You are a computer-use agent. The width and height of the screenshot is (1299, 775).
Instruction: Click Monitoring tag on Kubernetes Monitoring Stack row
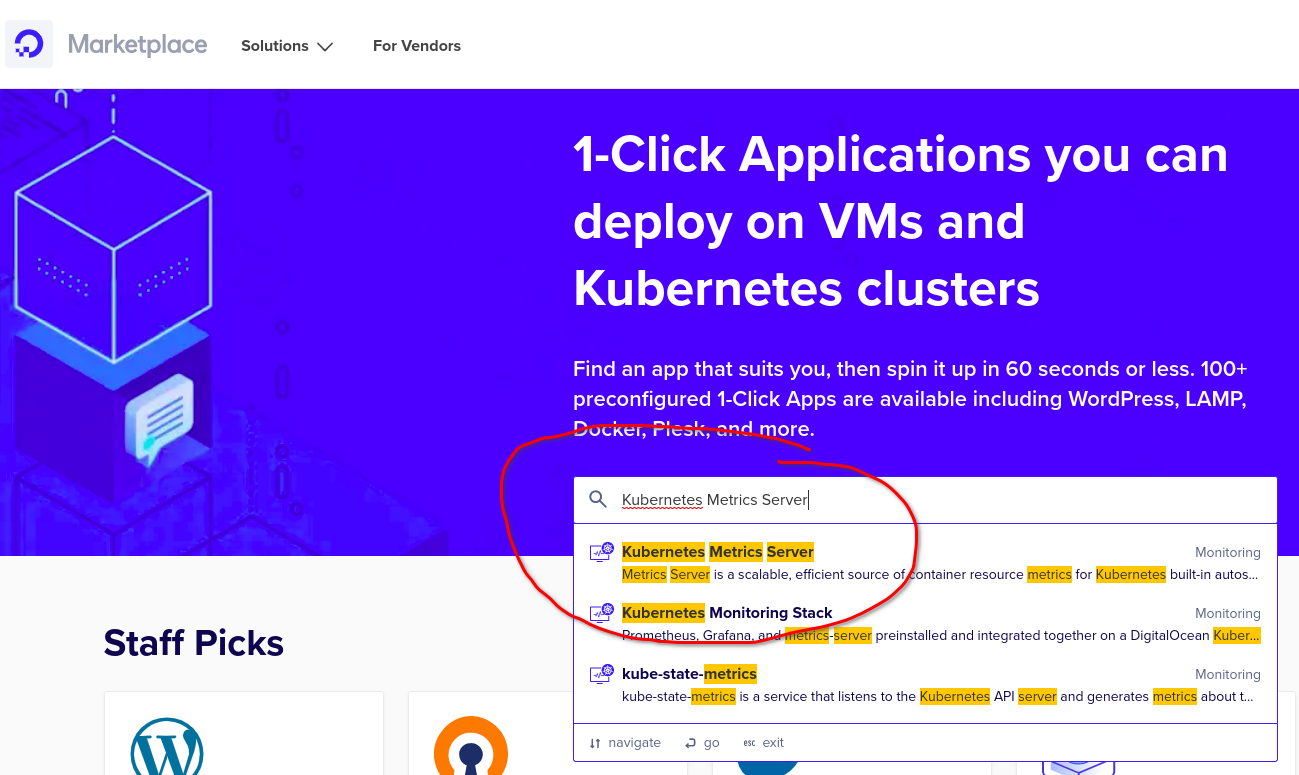tap(1228, 614)
